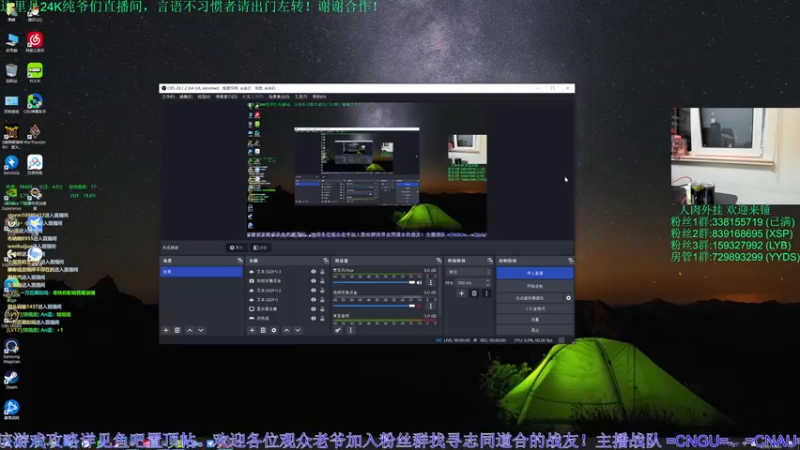The image size is (800, 450).
Task: Select the Steam desktop shortcut
Action: coord(11,380)
